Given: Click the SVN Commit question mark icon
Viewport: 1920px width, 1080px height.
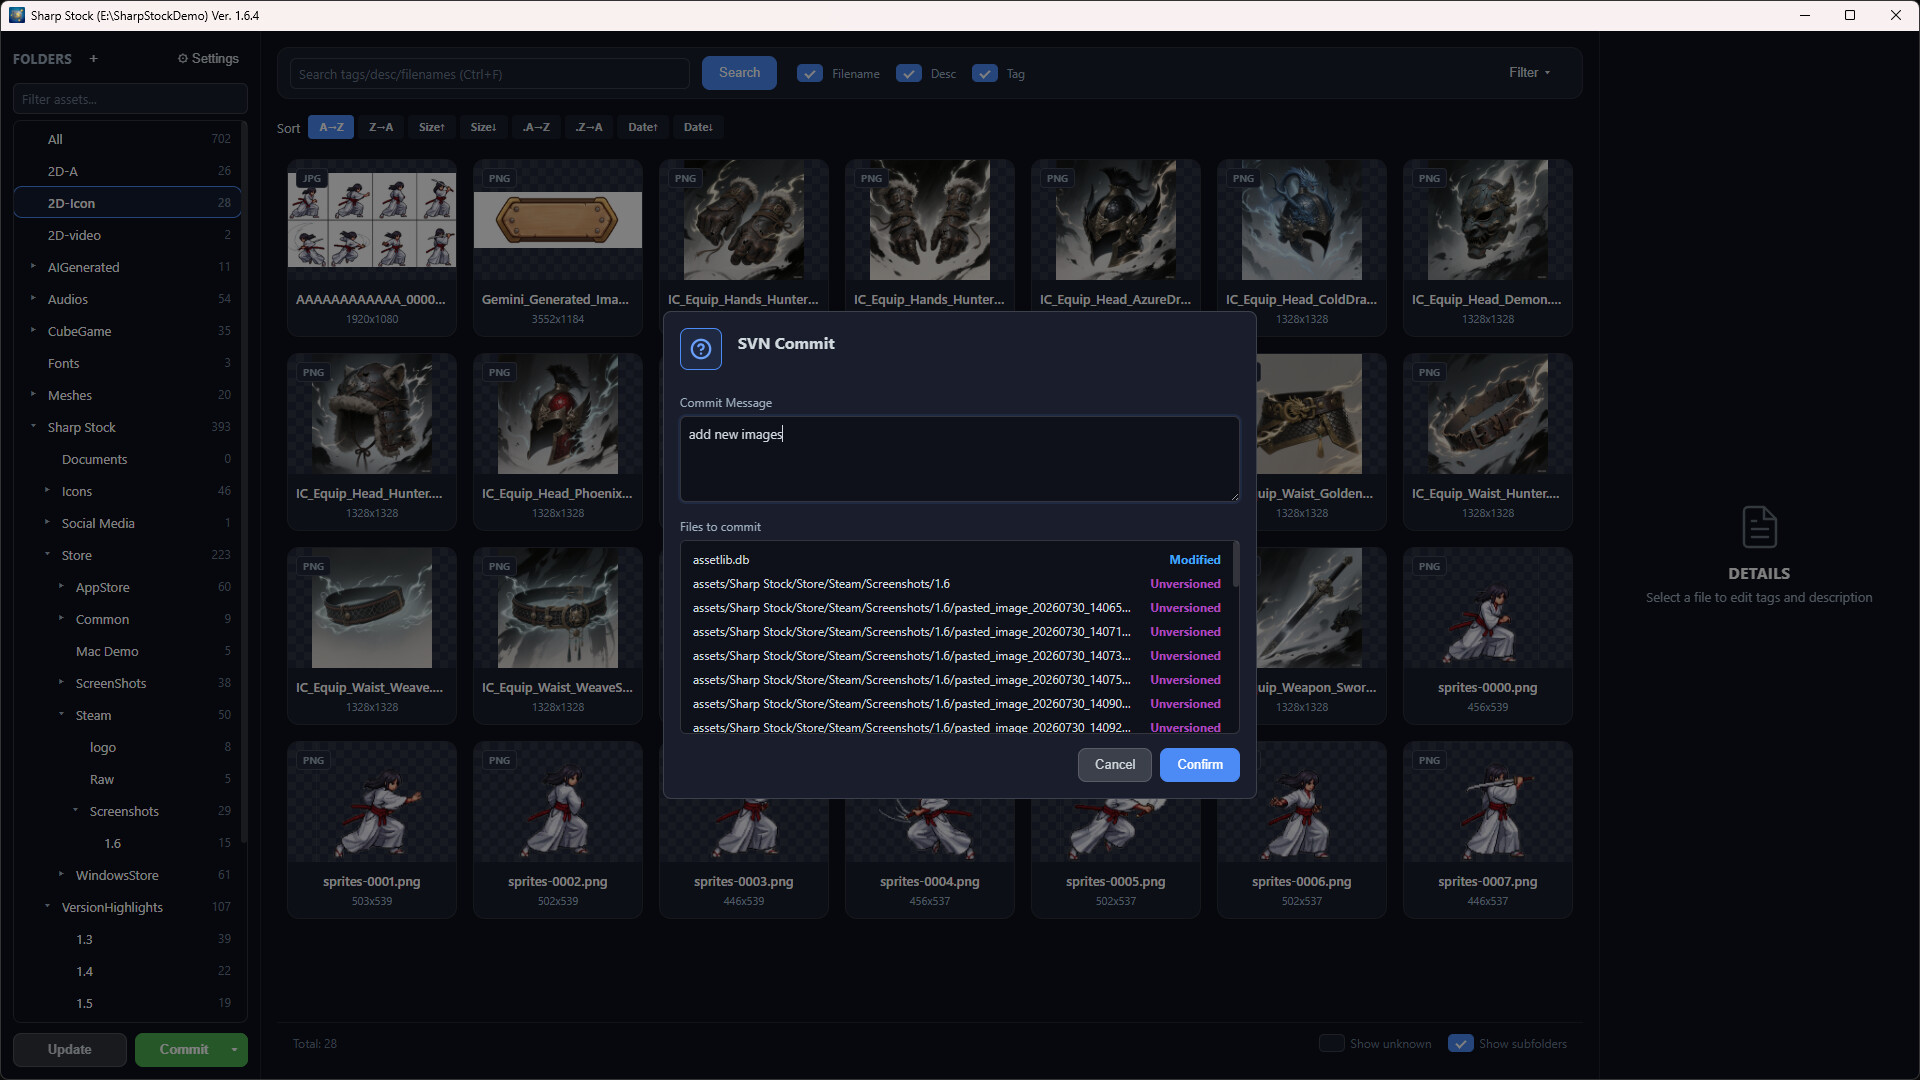Looking at the screenshot, I should click(x=700, y=349).
